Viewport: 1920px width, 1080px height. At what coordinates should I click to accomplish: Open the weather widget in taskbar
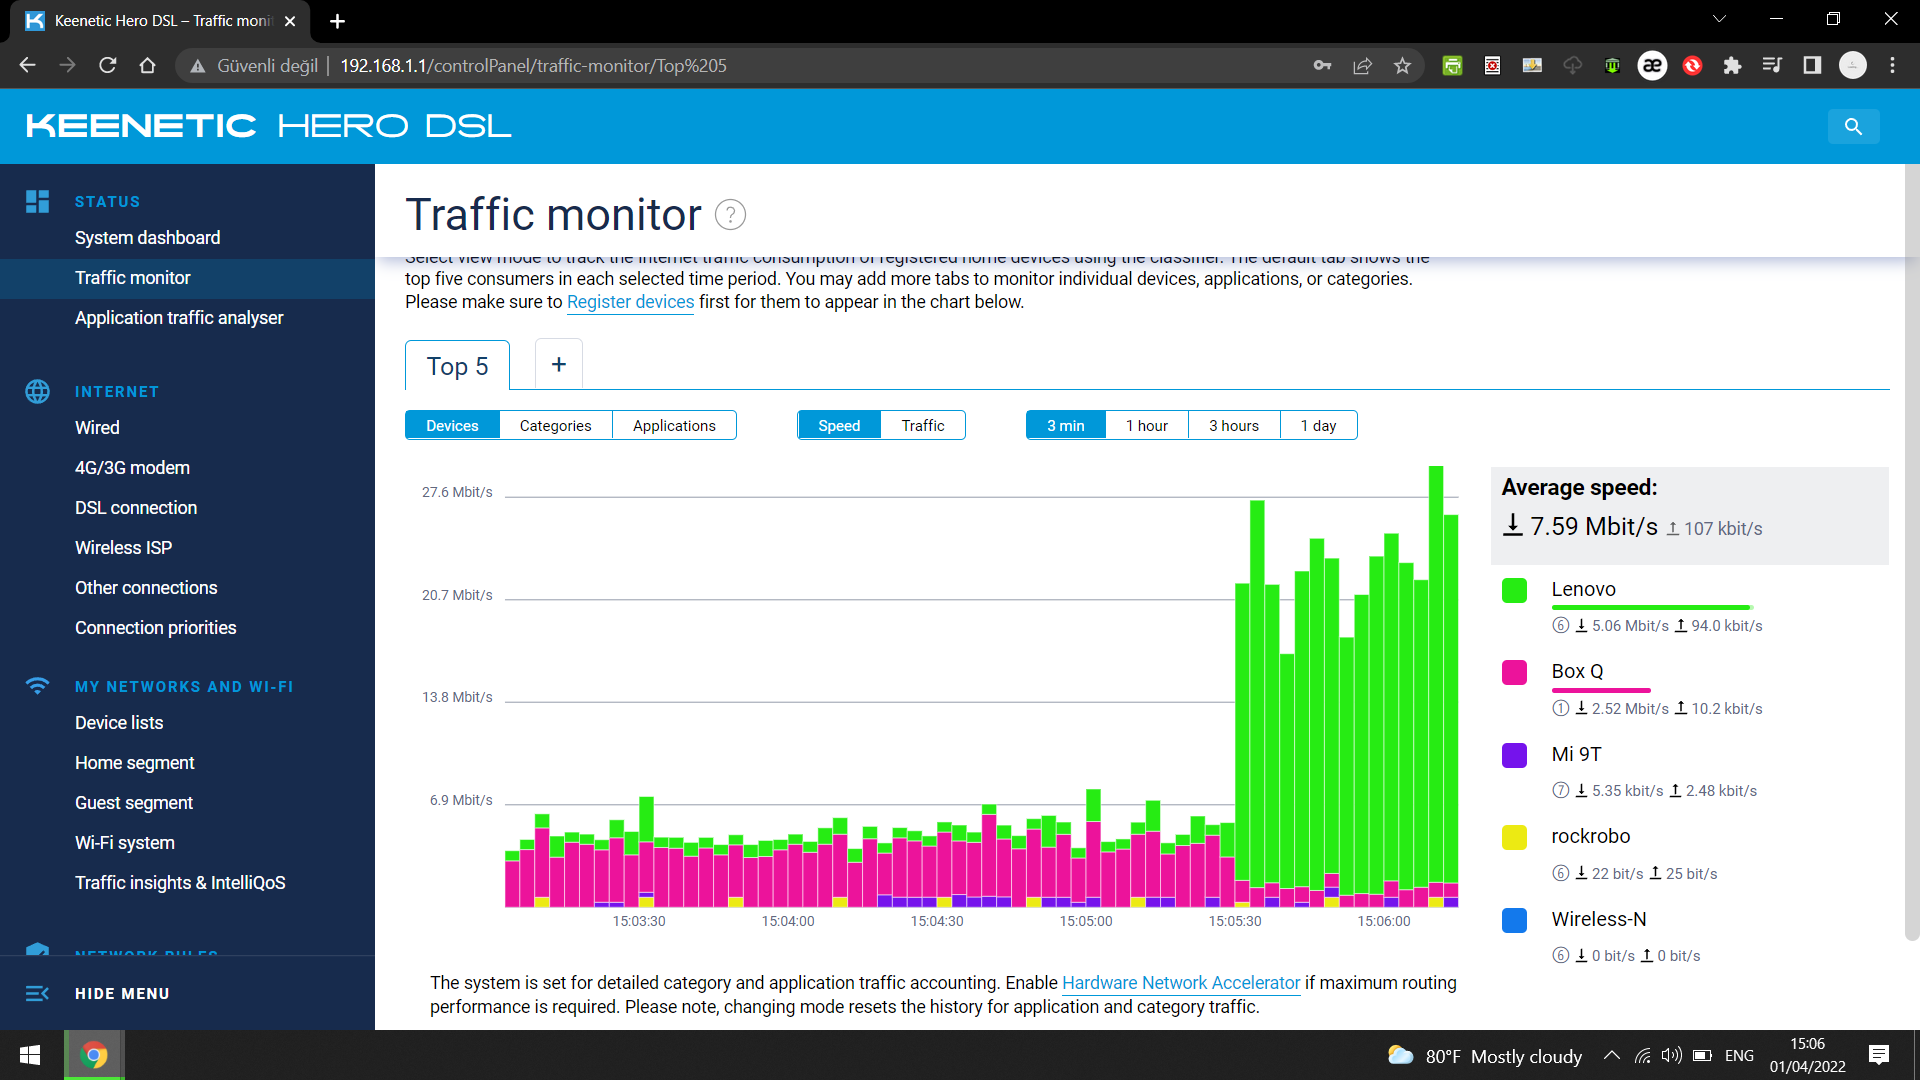coord(1485,1055)
